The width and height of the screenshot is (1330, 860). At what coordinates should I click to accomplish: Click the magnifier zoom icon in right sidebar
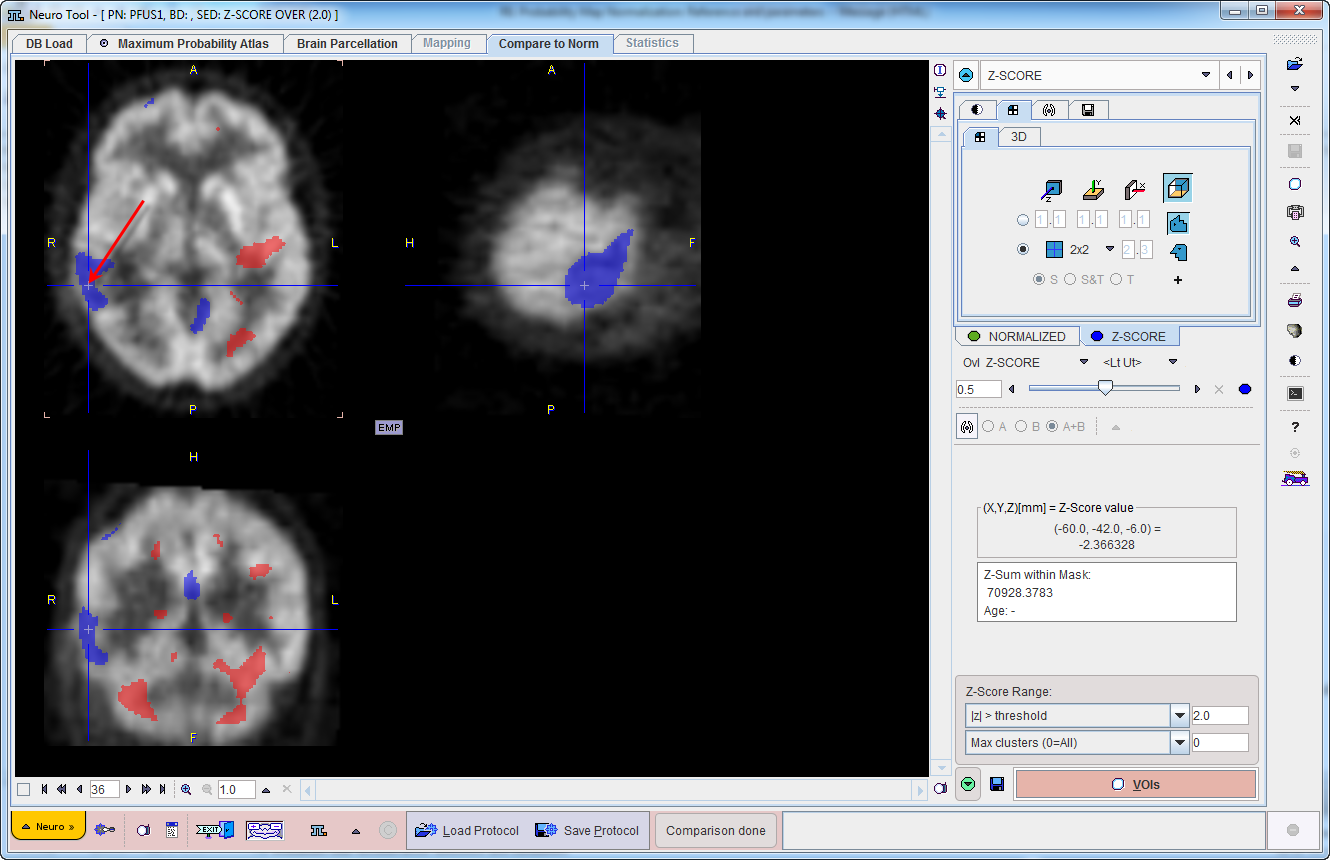click(1295, 241)
